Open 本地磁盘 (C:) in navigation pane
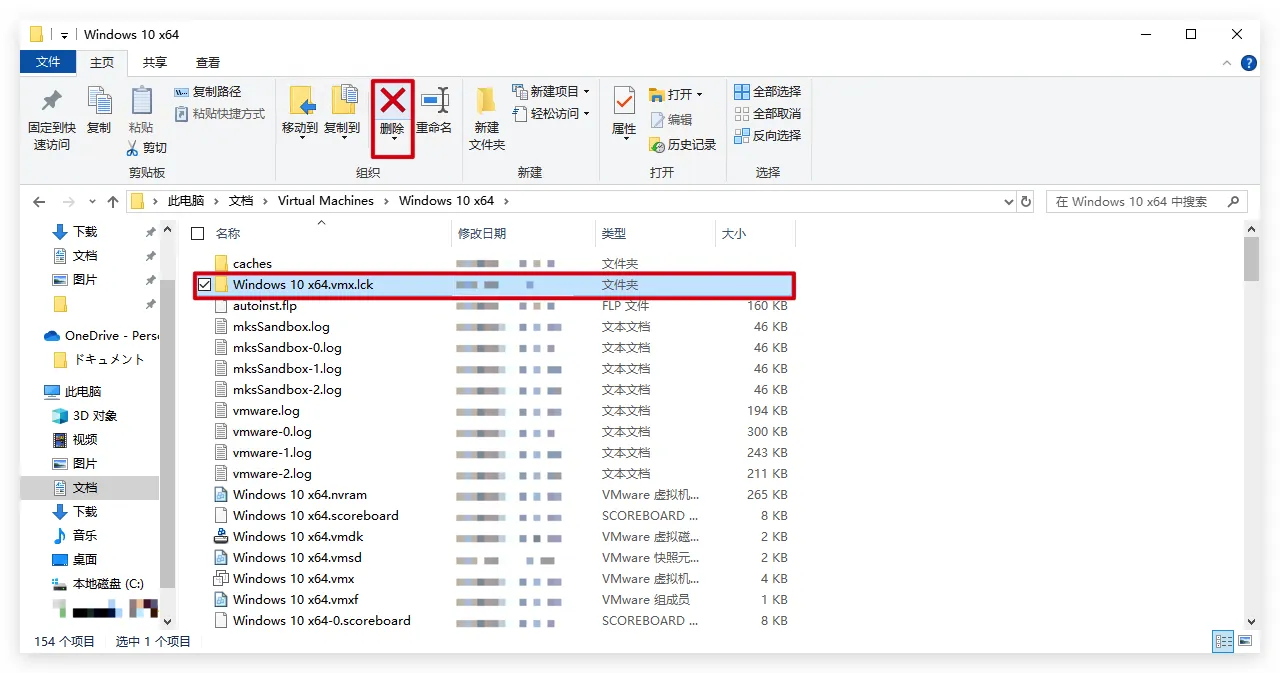The width and height of the screenshot is (1280, 673). pyautogui.click(x=108, y=584)
